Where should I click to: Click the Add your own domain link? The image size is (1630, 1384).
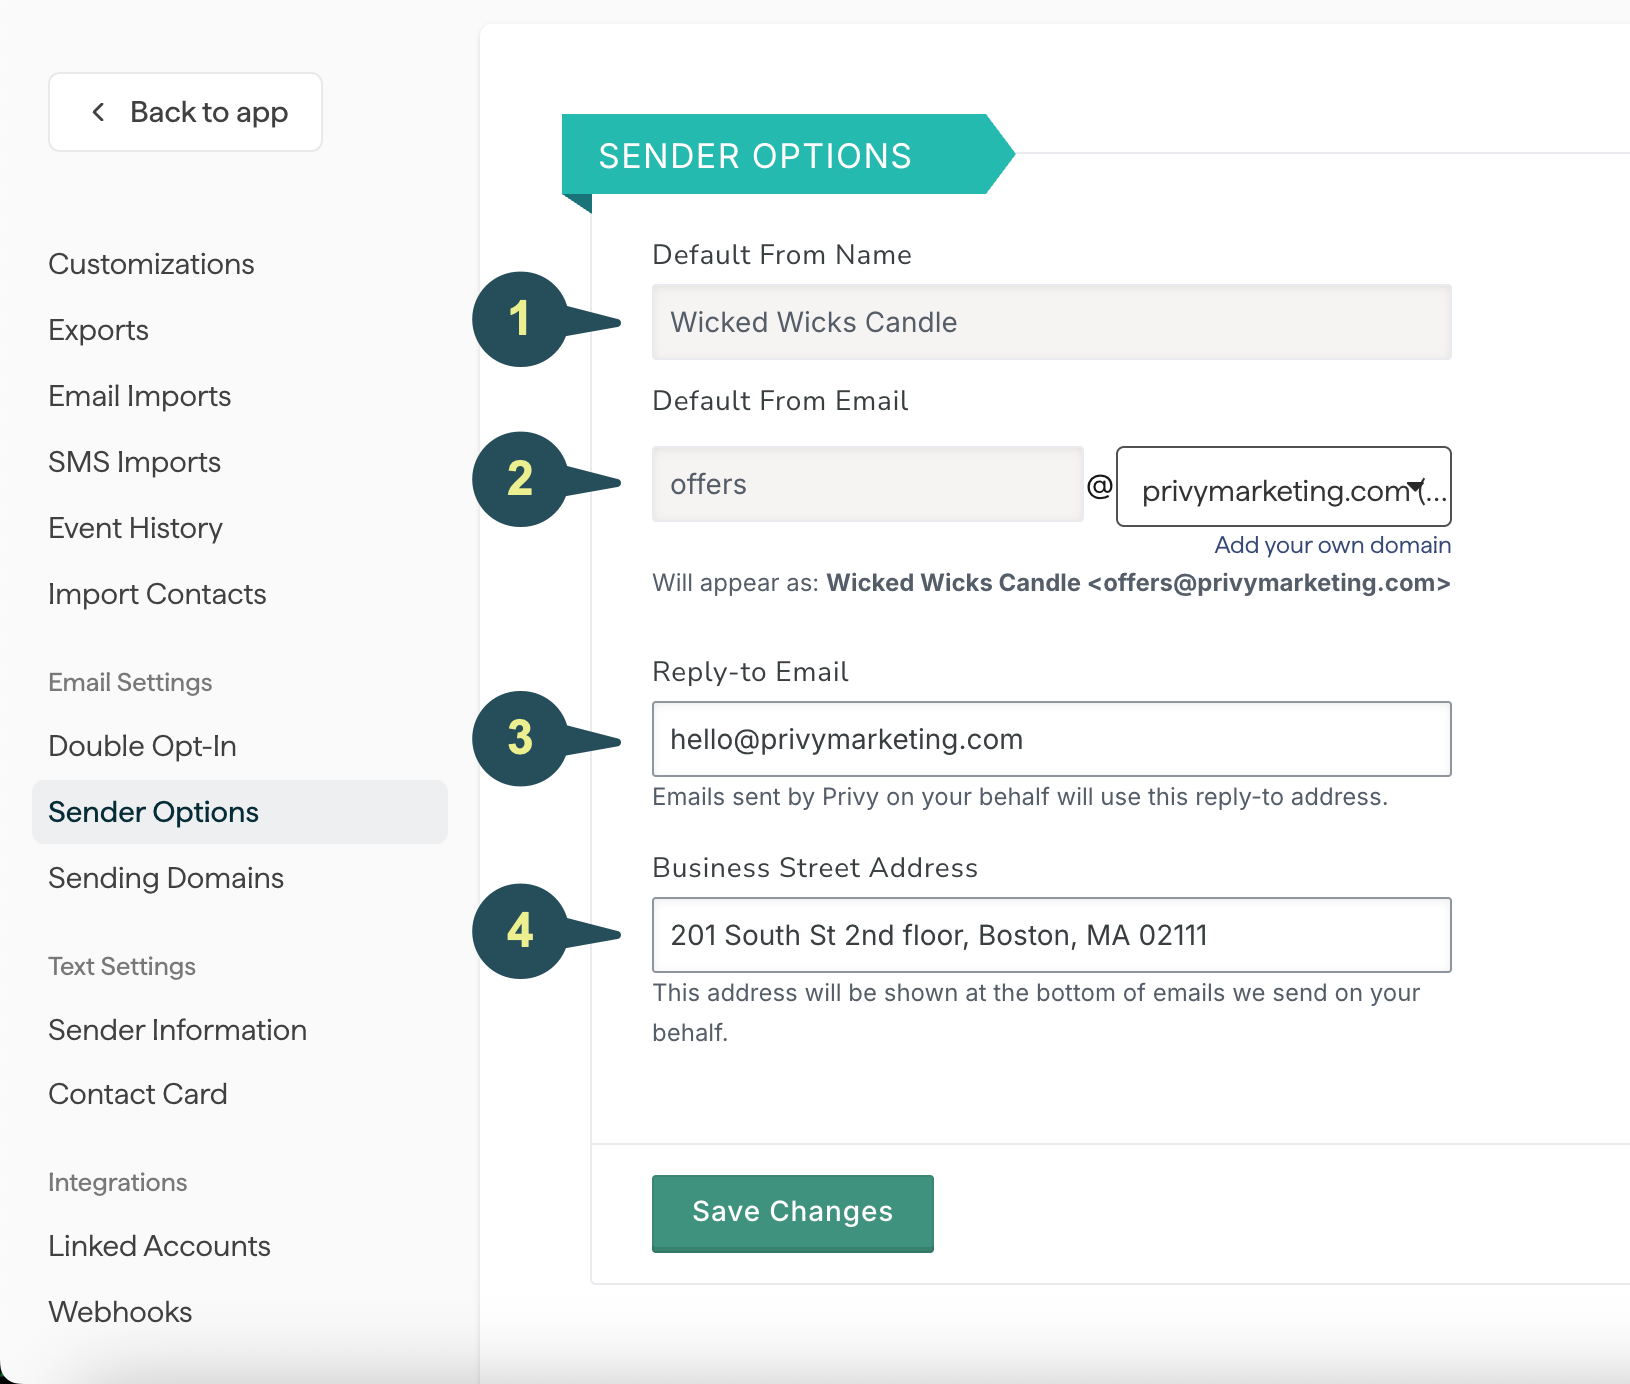click(1332, 545)
